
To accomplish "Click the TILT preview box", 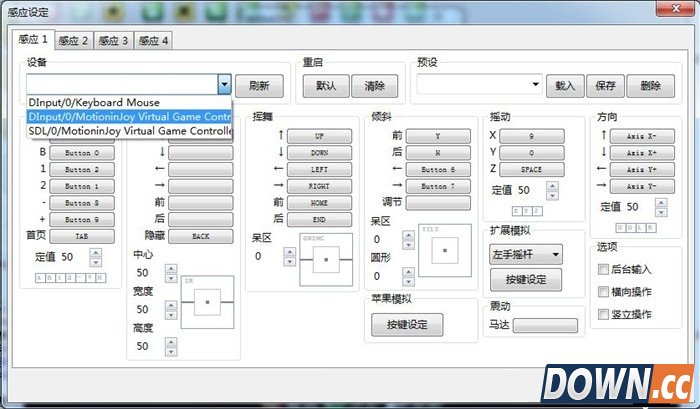I will click(445, 250).
